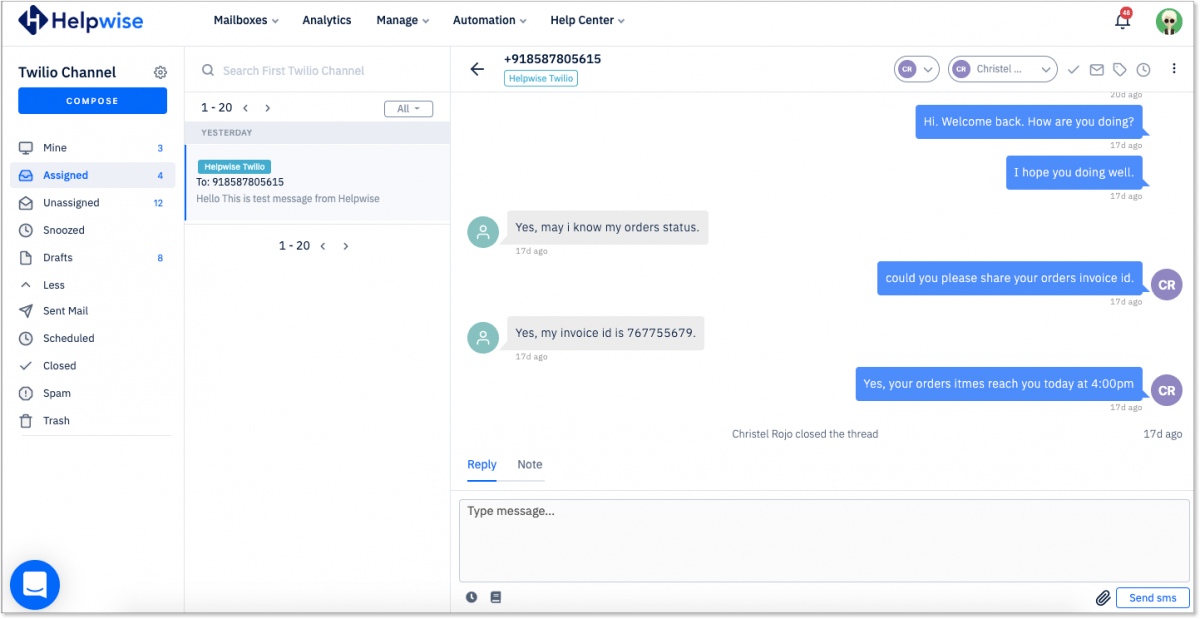Viewport: 1200px width, 619px height.
Task: Expand the Automation menu
Action: click(x=489, y=19)
